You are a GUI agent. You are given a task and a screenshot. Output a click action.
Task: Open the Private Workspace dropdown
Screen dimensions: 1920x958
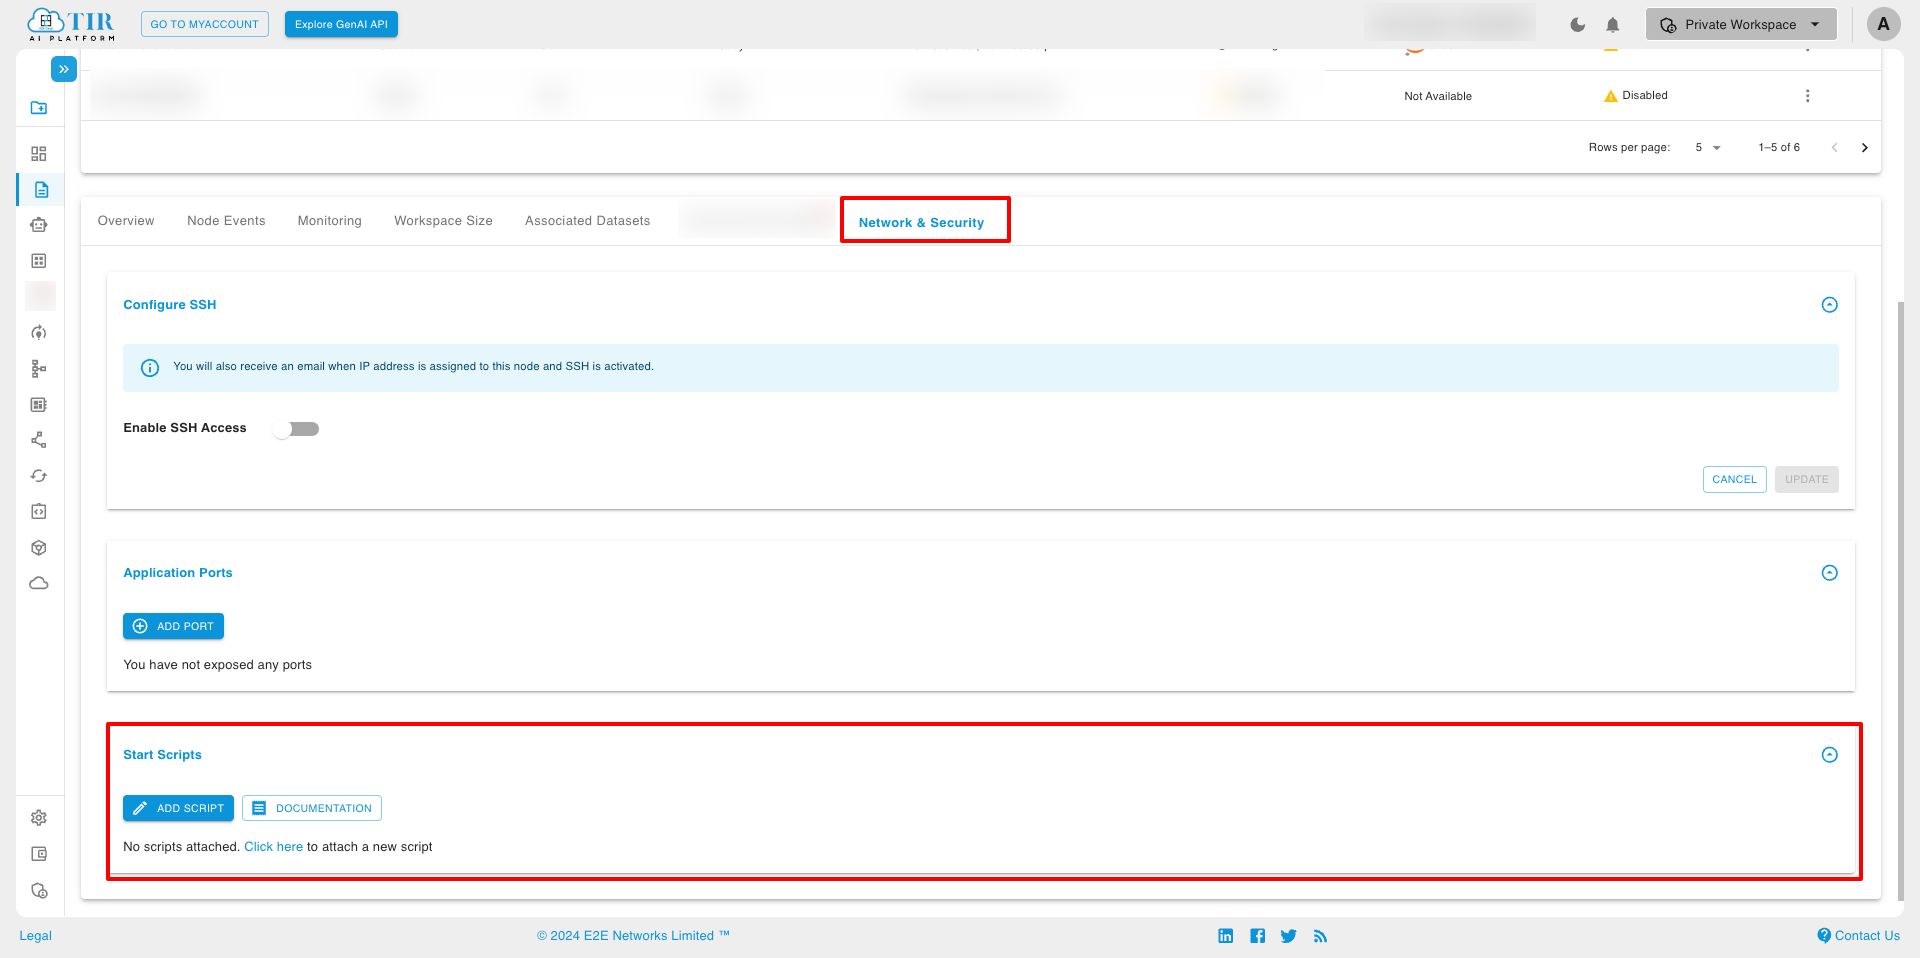tap(1741, 25)
